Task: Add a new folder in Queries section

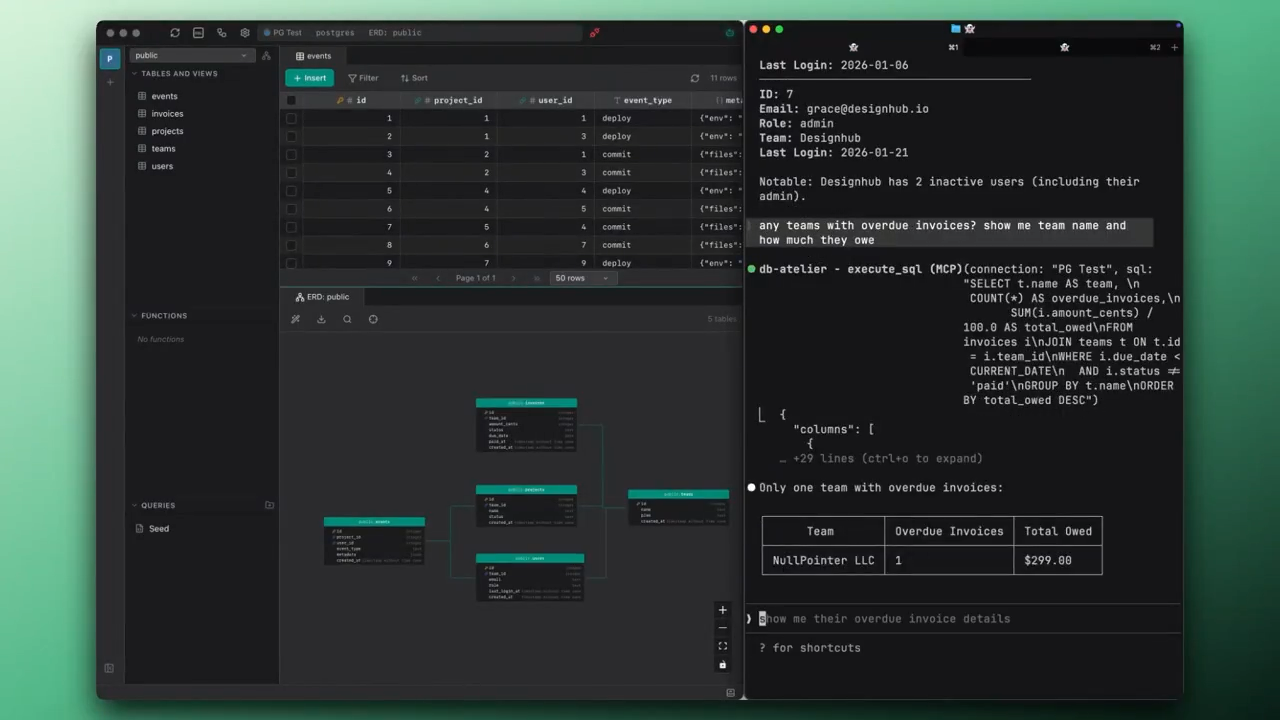Action: click(x=269, y=506)
